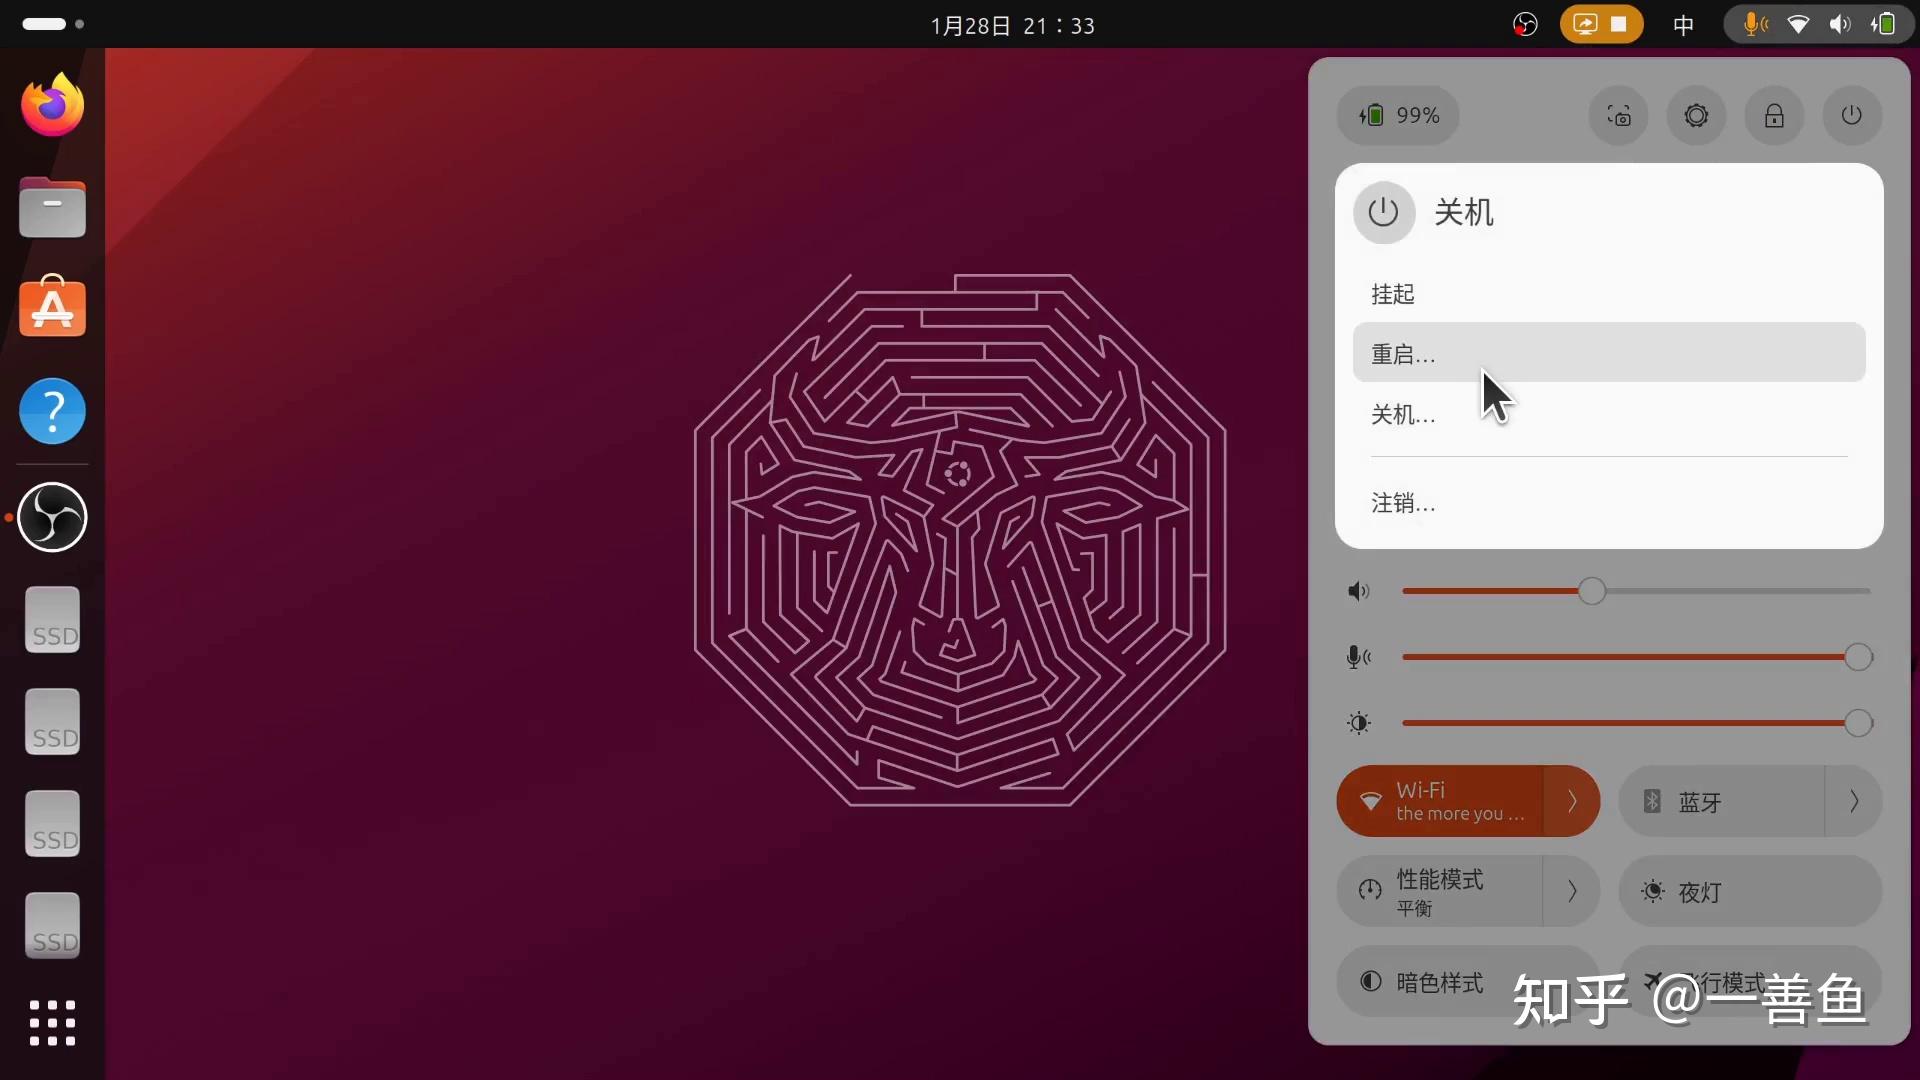1920x1080 pixels.
Task: Click 挂起 to suspend the system
Action: point(1392,294)
